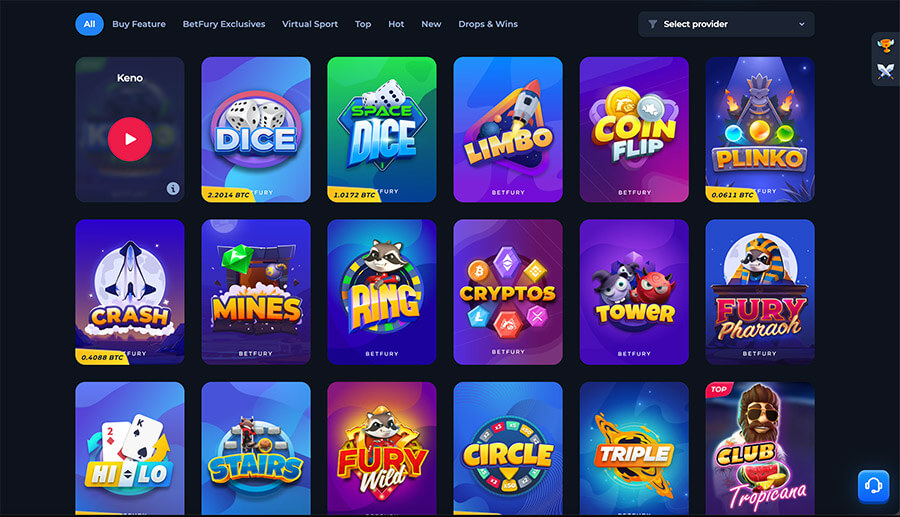The width and height of the screenshot is (900, 517).
Task: Go to Virtual Sport tab
Action: point(310,24)
